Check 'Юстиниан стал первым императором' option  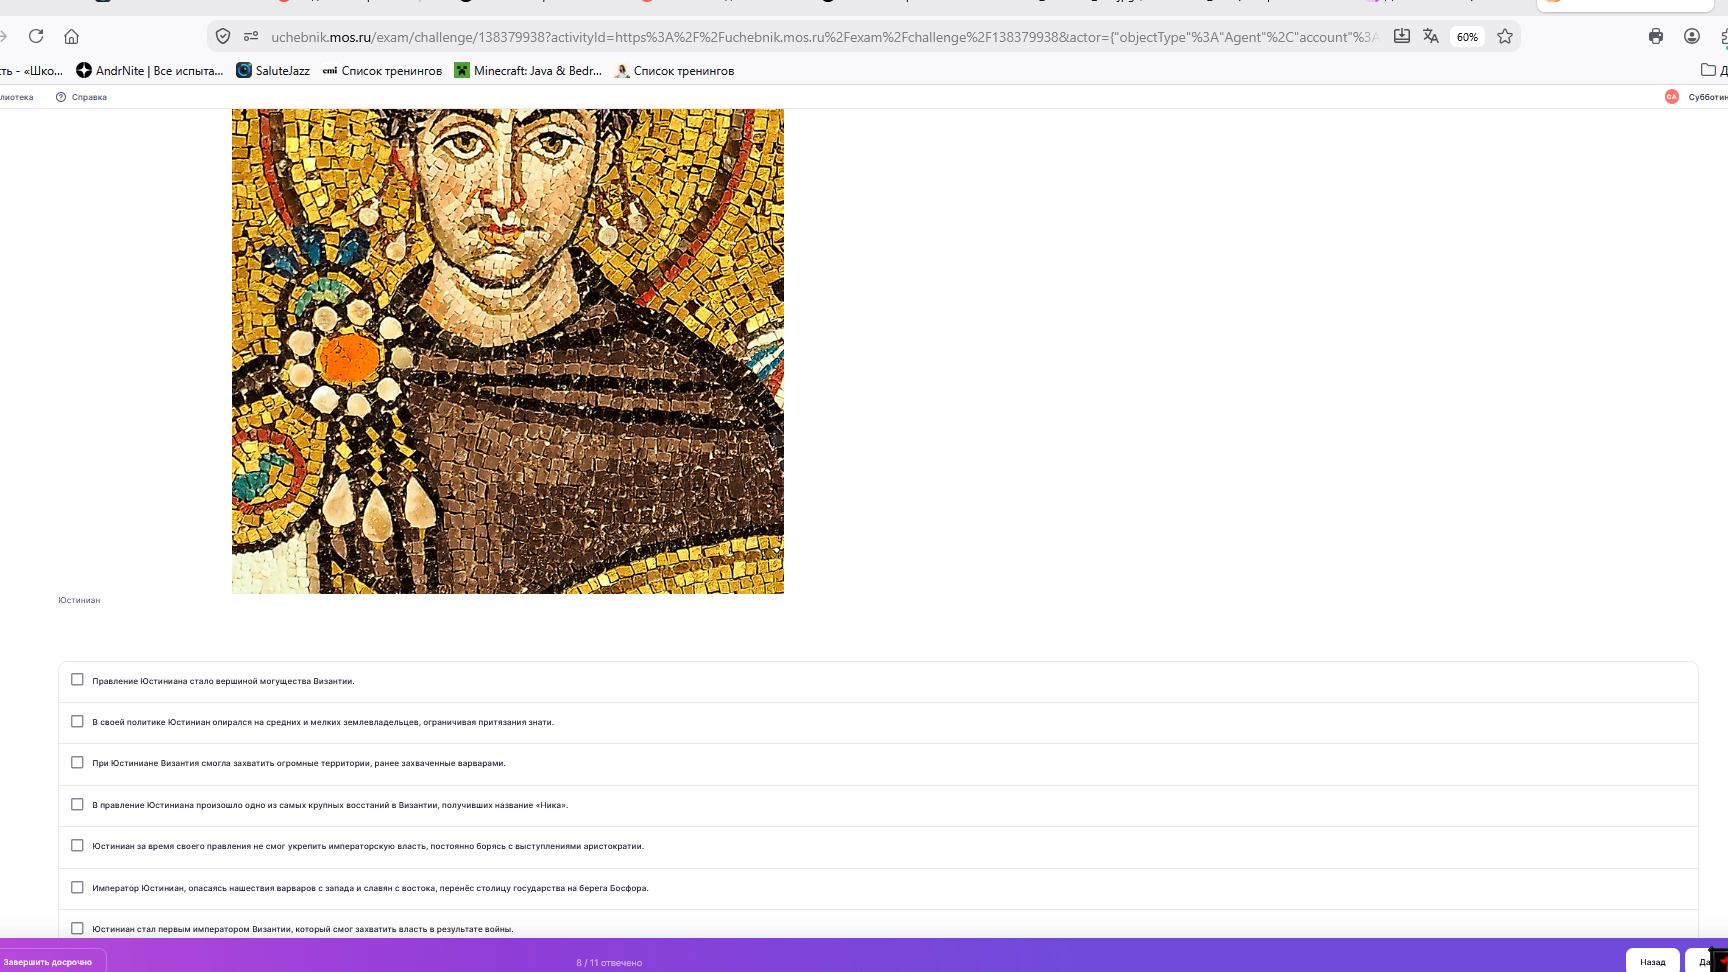click(77, 928)
